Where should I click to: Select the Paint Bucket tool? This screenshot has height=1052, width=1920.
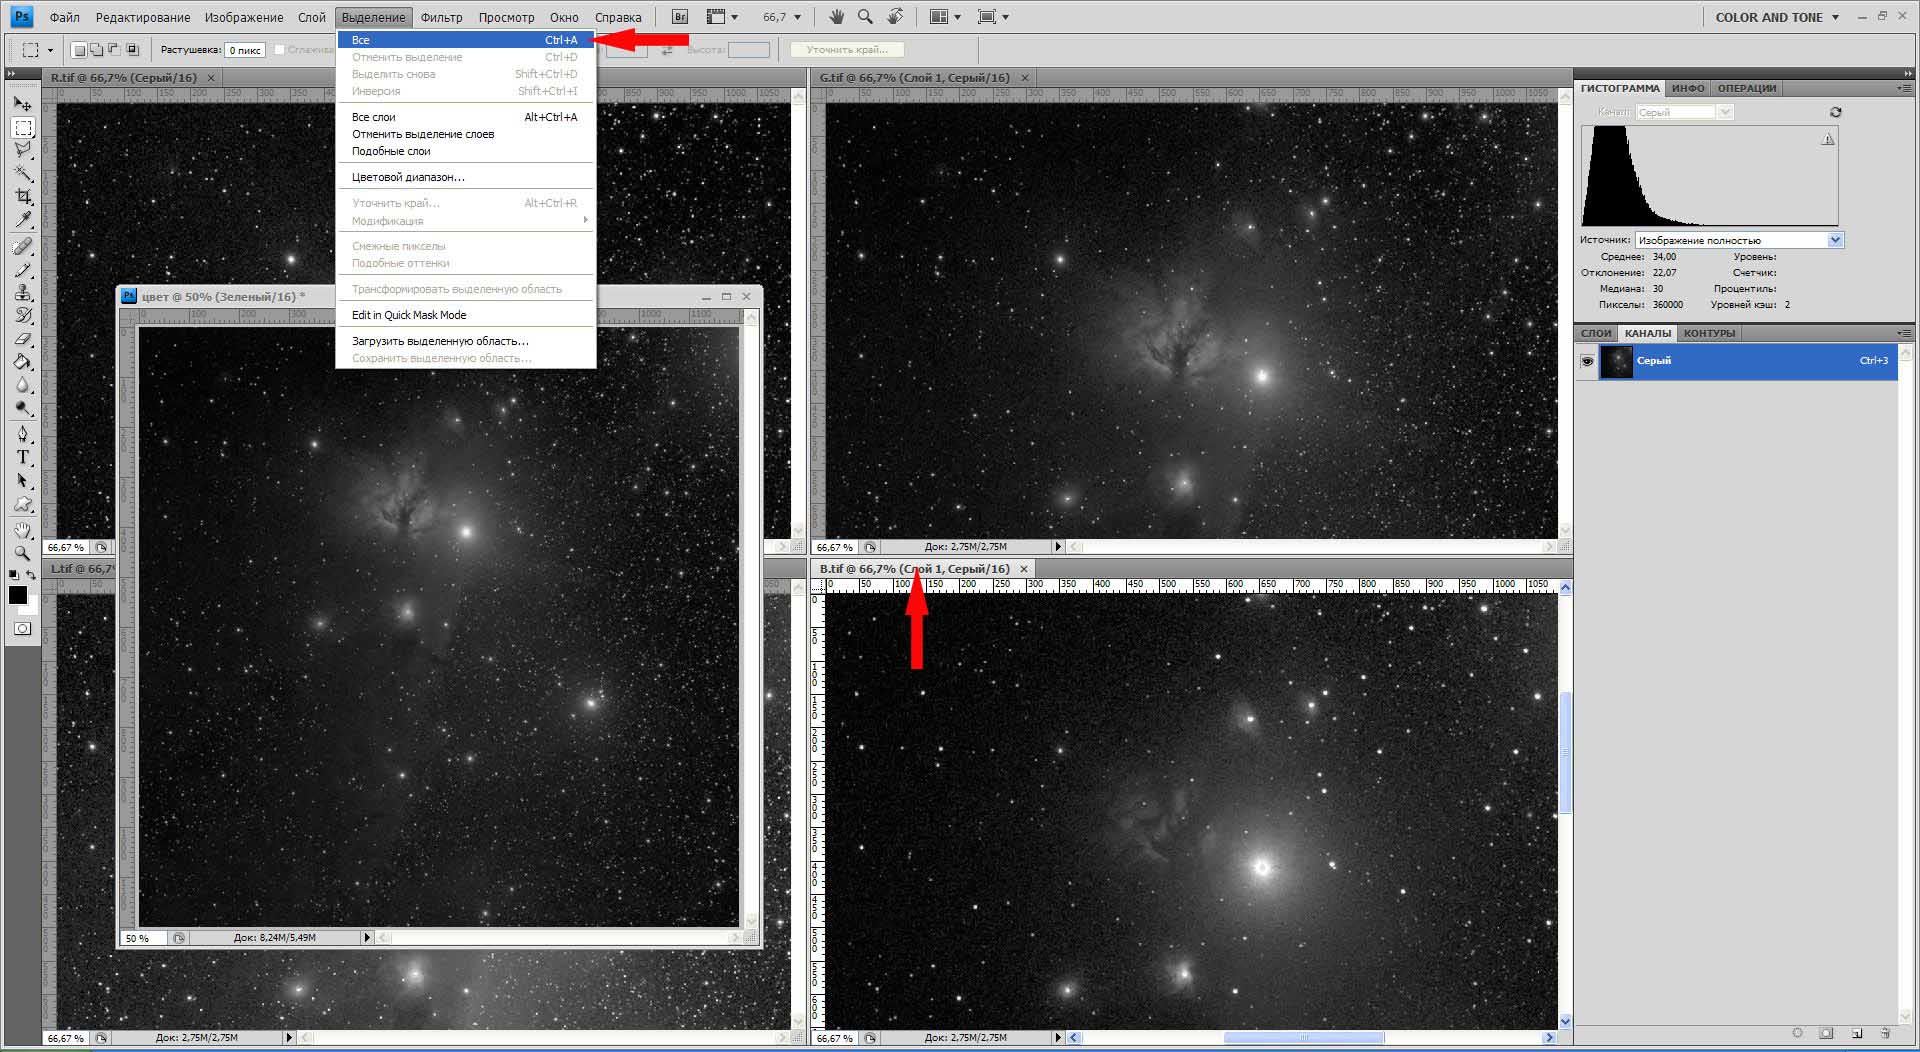pos(23,362)
